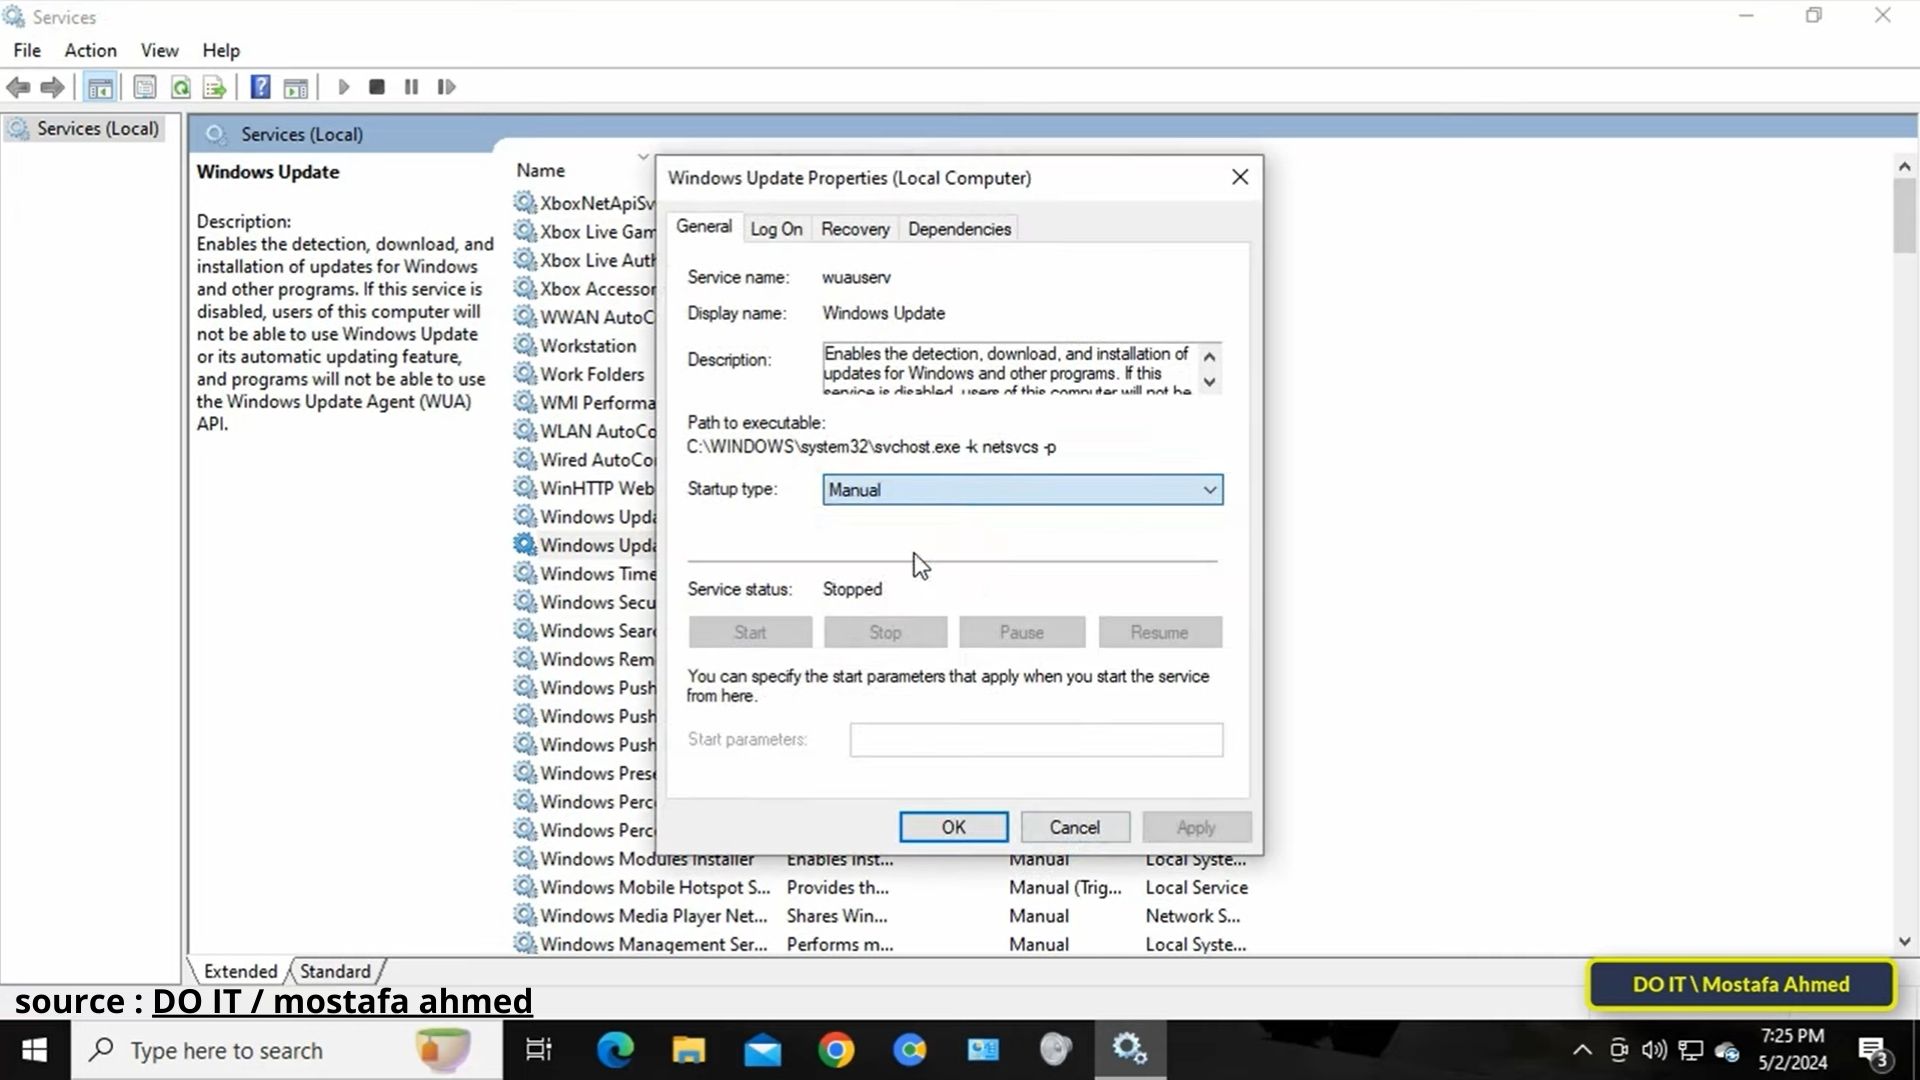Open the Mail app from the taskbar
The image size is (1920, 1080).
pos(762,1050)
